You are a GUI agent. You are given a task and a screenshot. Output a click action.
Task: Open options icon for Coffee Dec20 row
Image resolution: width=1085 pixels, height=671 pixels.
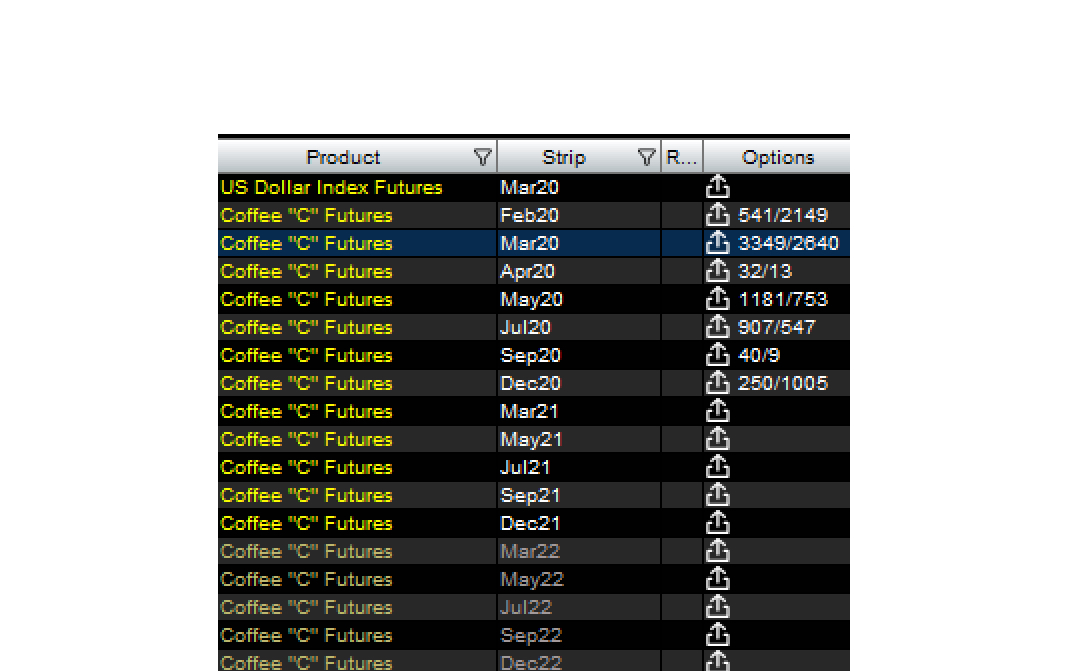click(718, 383)
